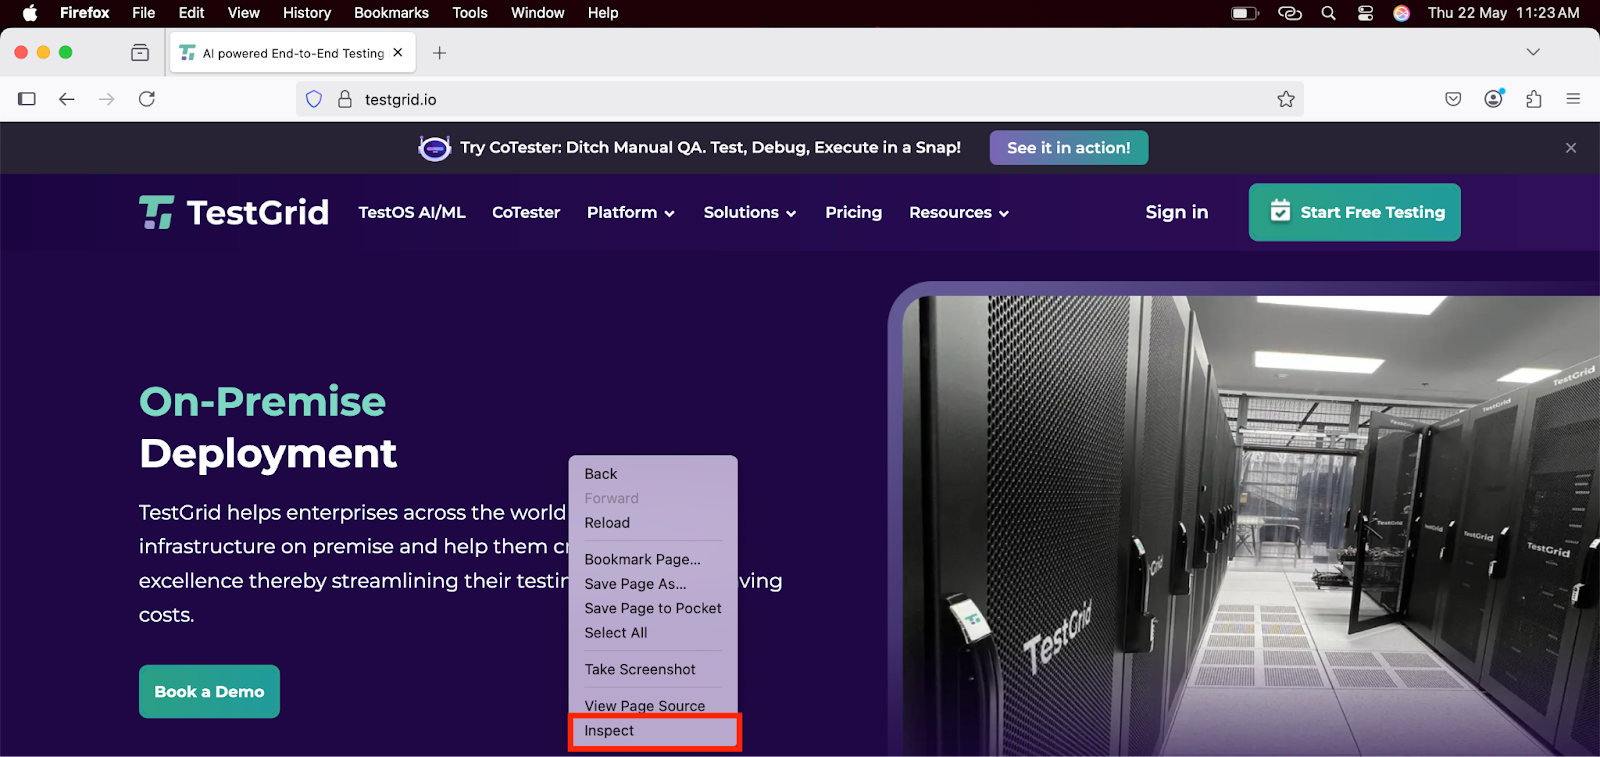Image resolution: width=1600 pixels, height=757 pixels.
Task: Select Save Page As... in context menu
Action: coord(653,584)
